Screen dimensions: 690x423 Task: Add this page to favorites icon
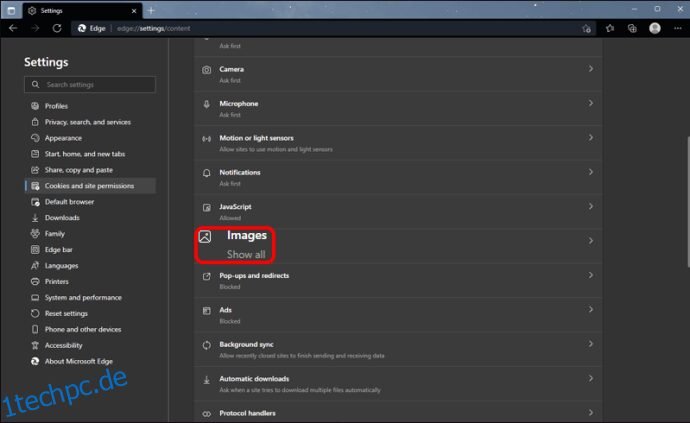586,29
